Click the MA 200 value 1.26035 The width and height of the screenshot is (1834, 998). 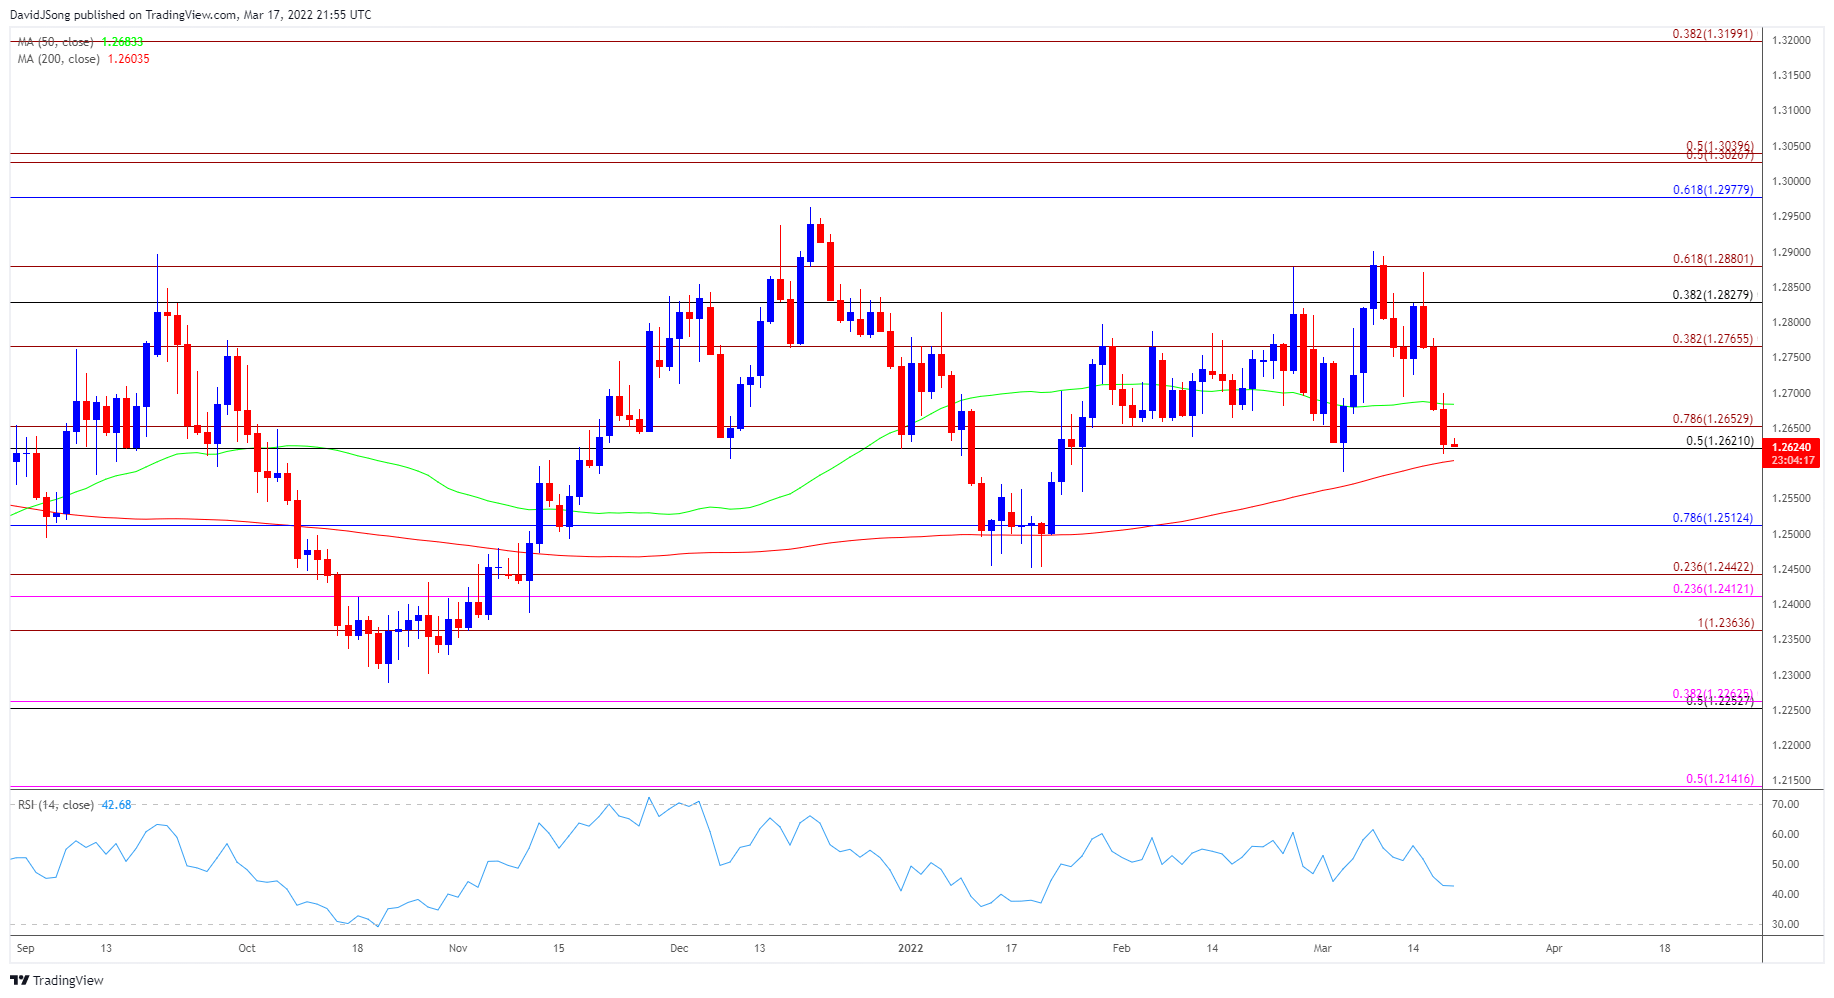pos(128,59)
